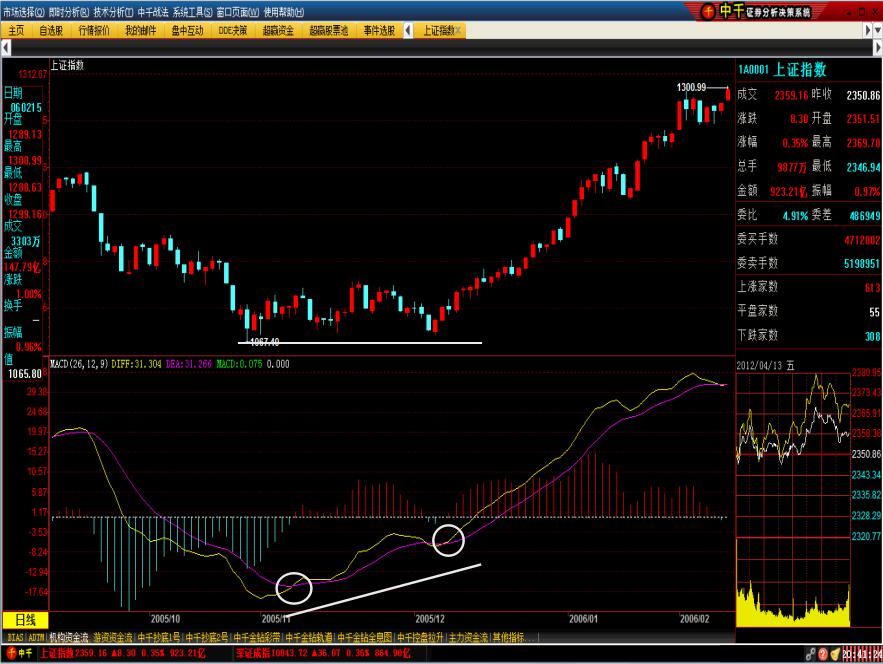Switch to the 超赢资金 tab
This screenshot has height=664, width=883.
coord(279,31)
